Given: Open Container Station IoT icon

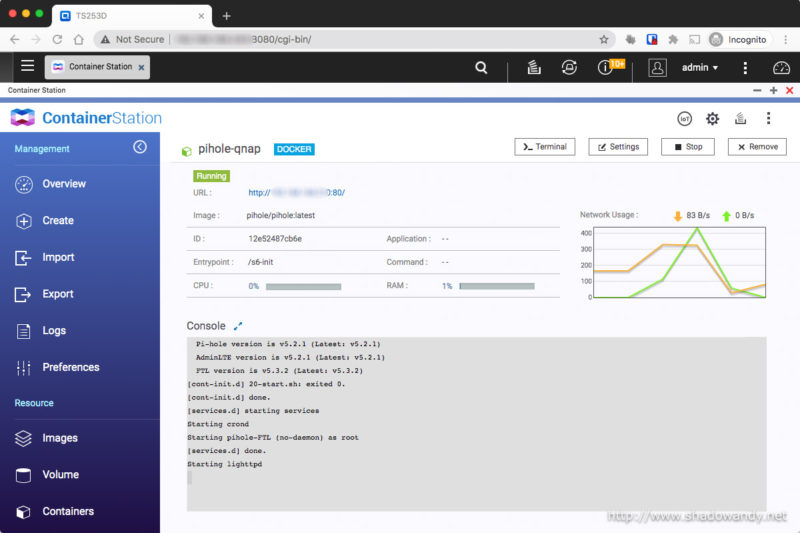Looking at the screenshot, I should click(x=685, y=118).
